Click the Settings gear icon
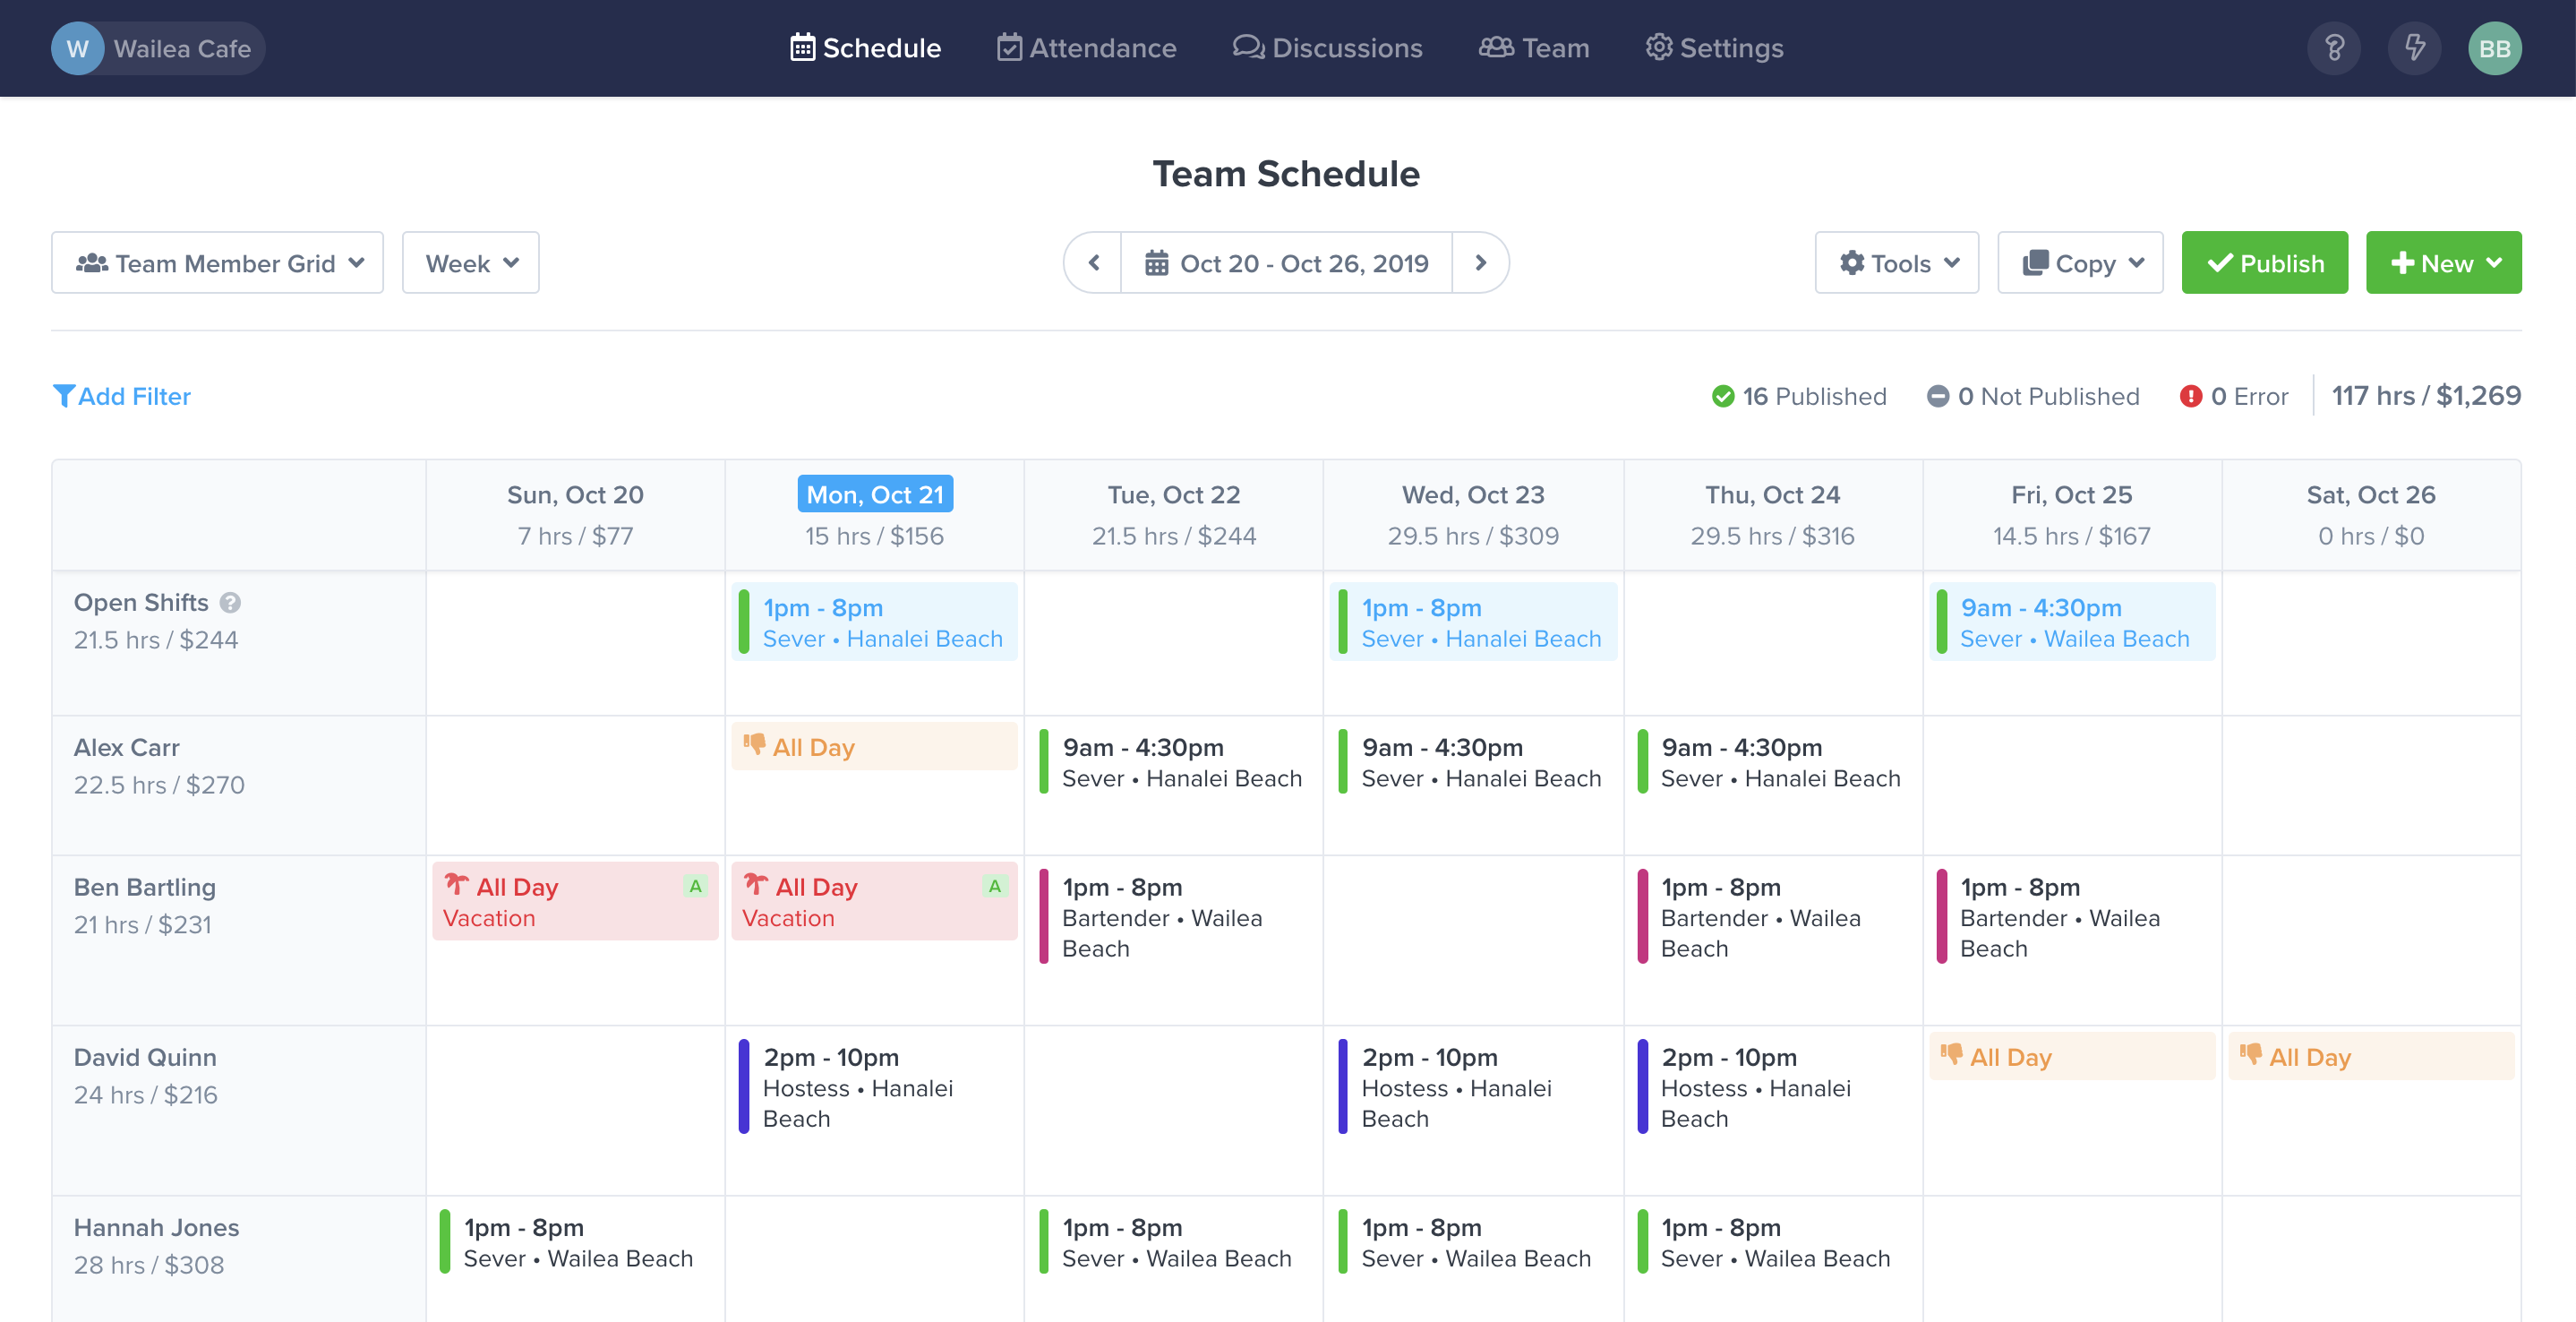 (x=1656, y=47)
